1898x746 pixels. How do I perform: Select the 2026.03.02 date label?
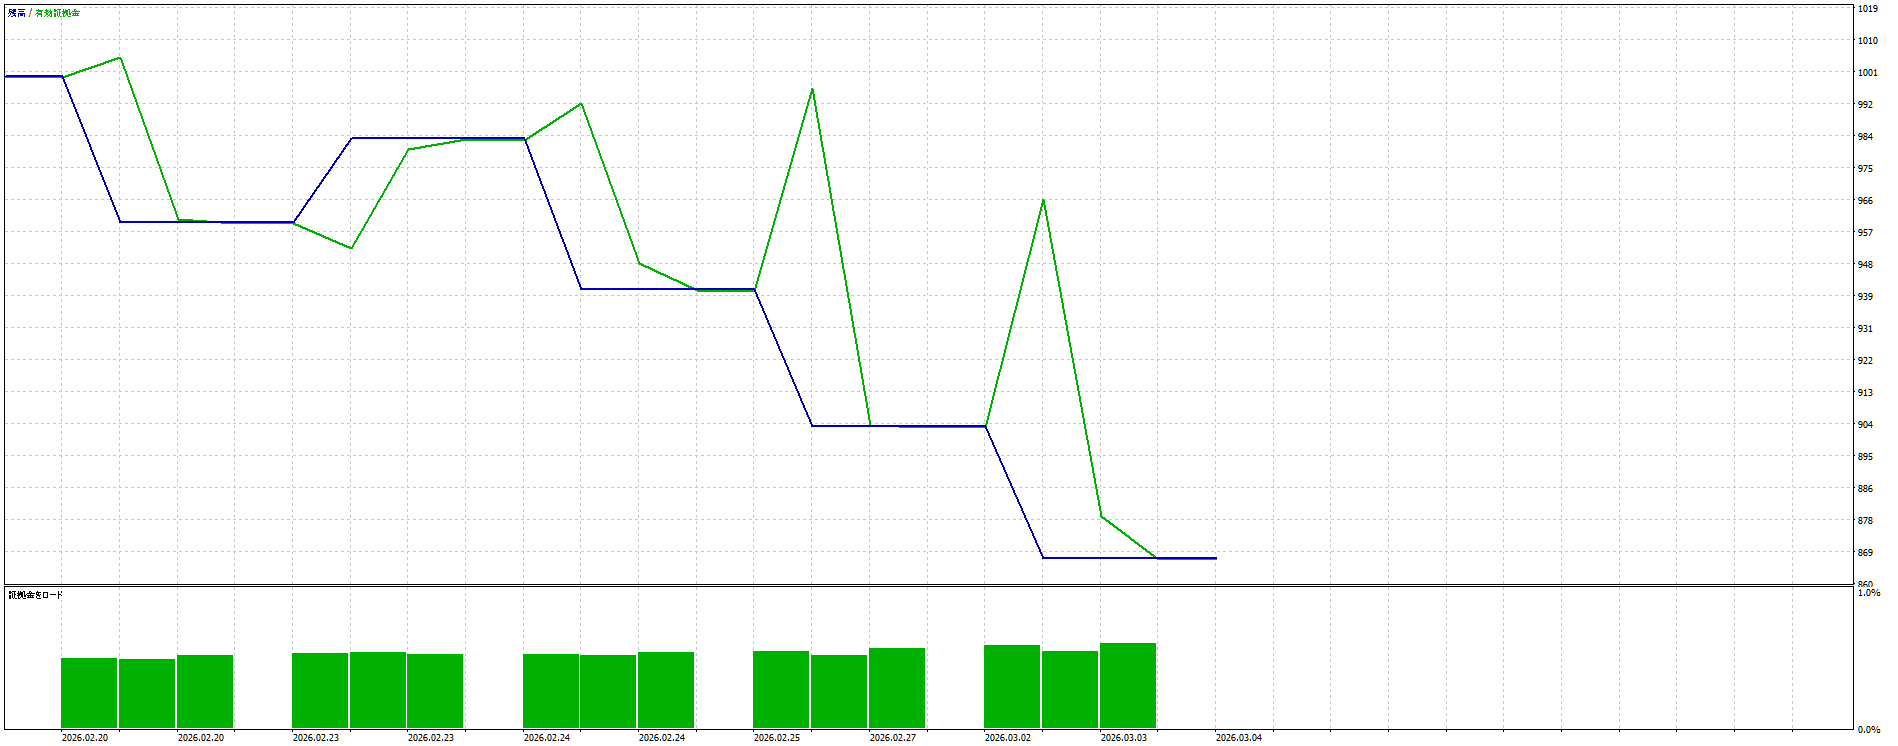pos(1008,738)
